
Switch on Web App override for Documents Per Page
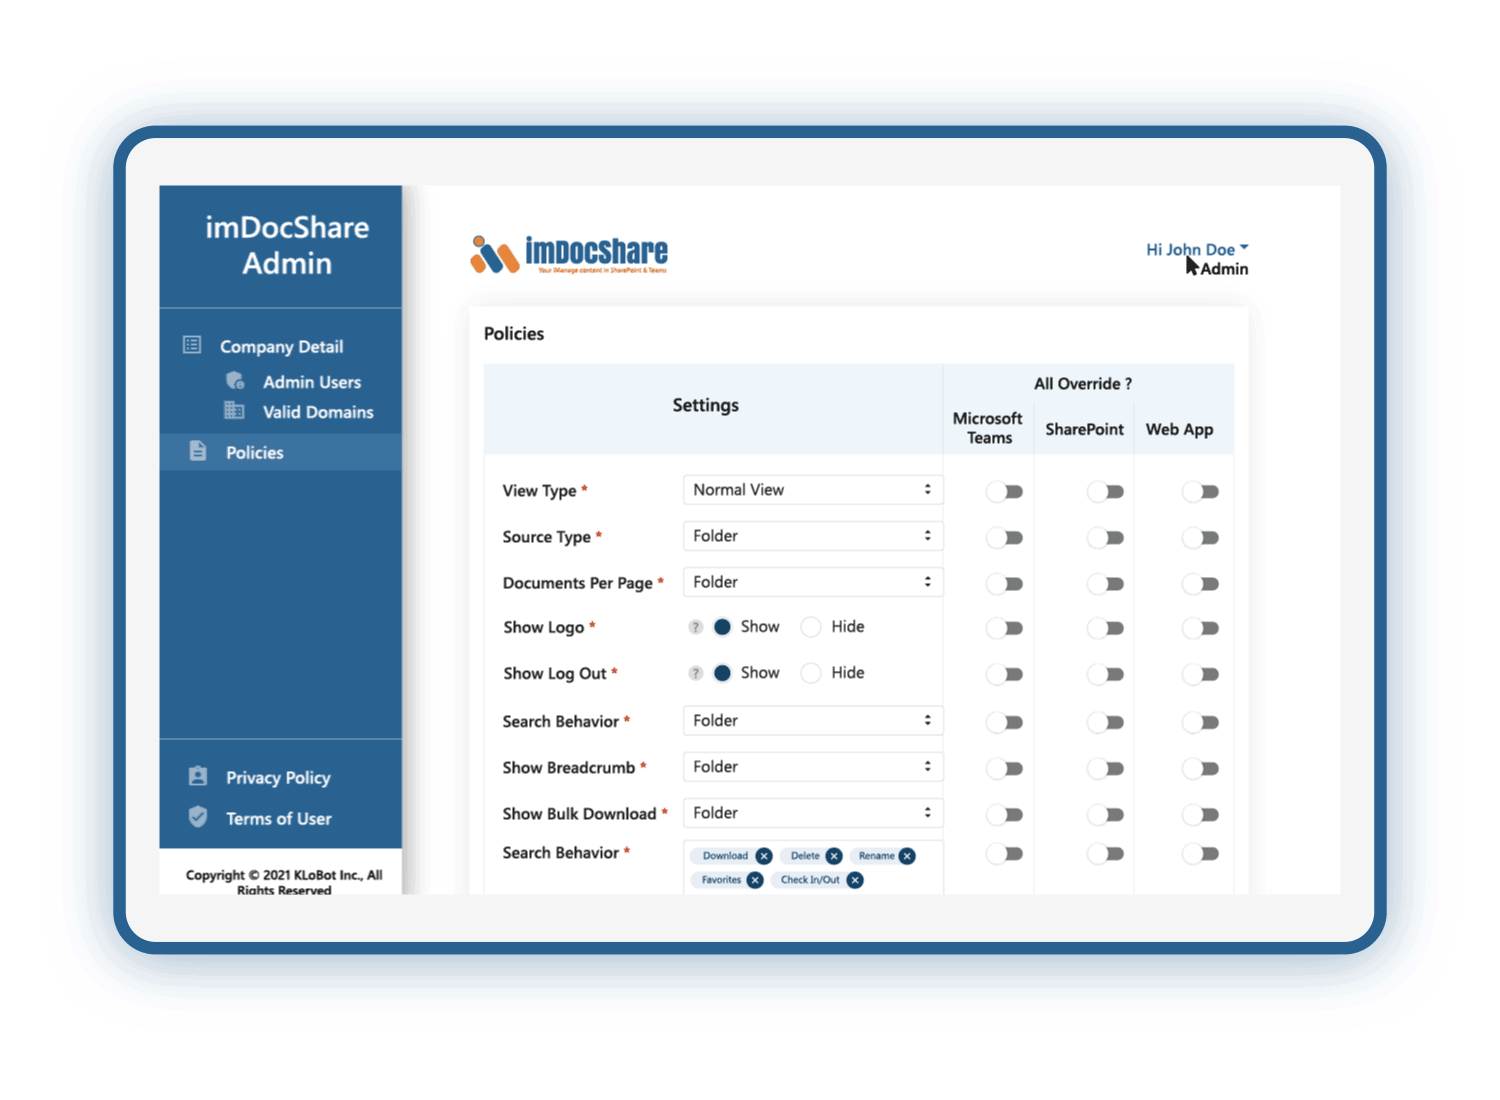point(1200,583)
